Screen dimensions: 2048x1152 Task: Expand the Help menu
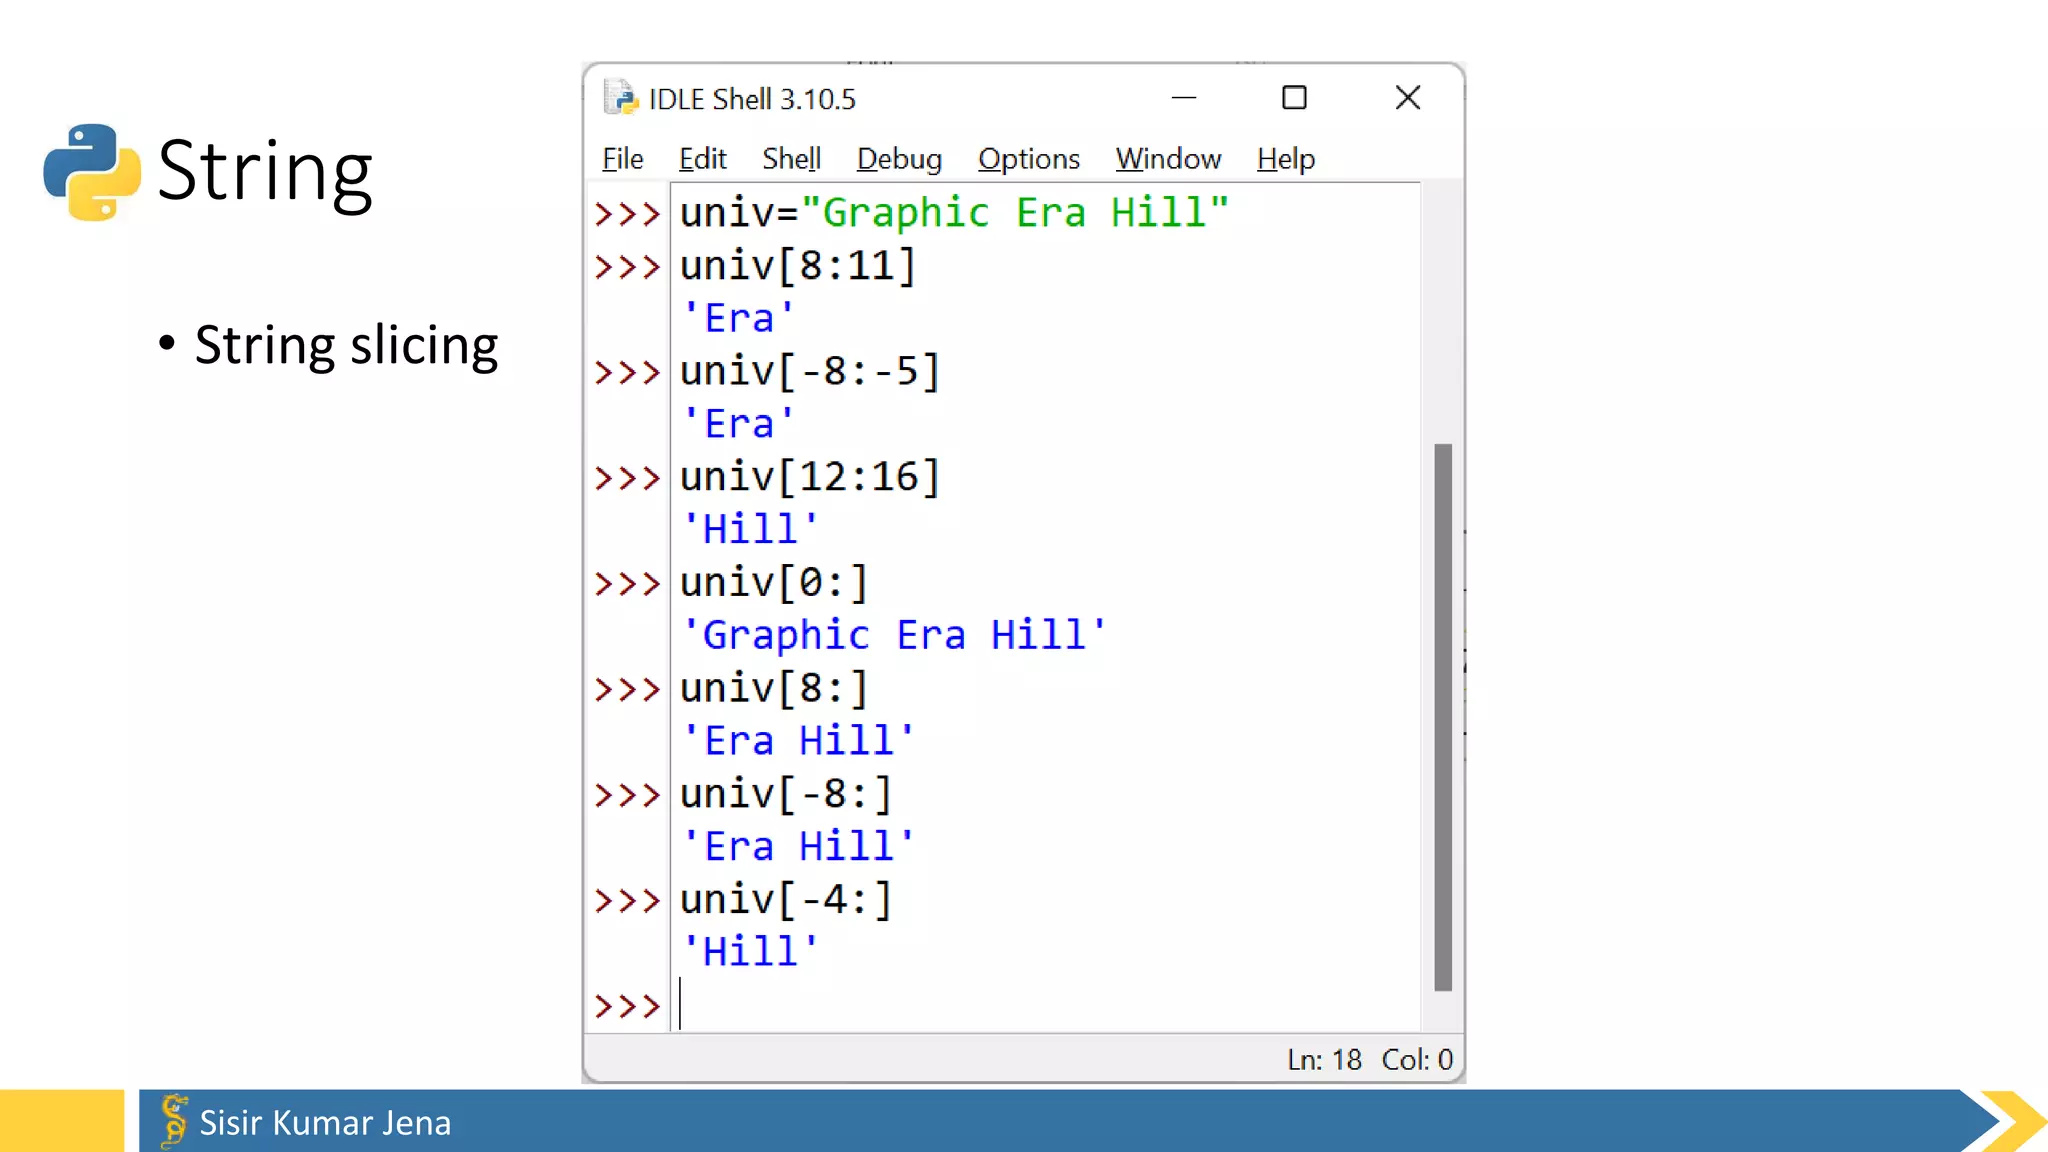(1285, 159)
